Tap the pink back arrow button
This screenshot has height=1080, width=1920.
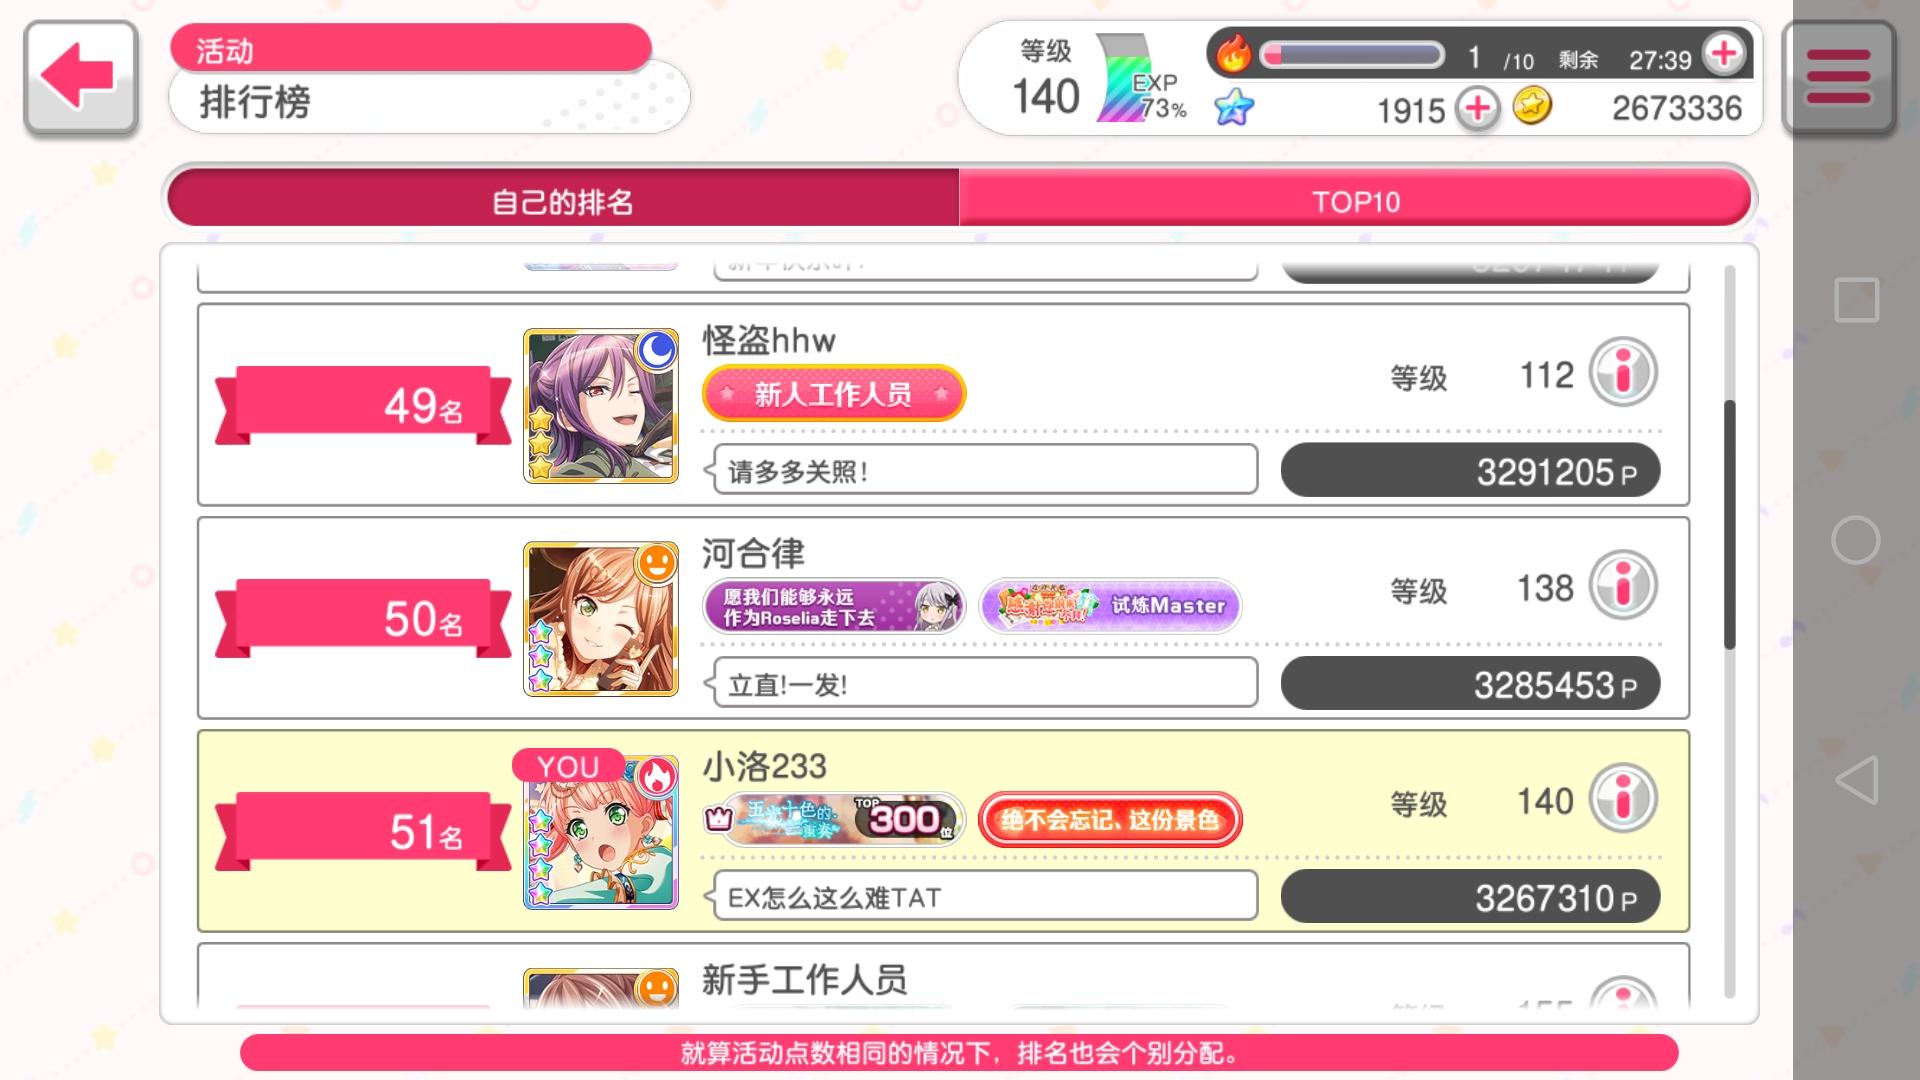[80, 77]
